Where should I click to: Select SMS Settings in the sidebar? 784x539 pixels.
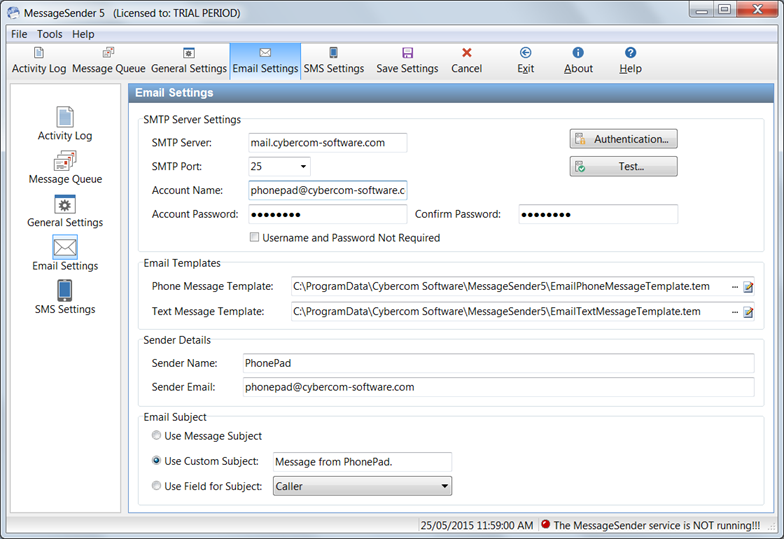65,298
